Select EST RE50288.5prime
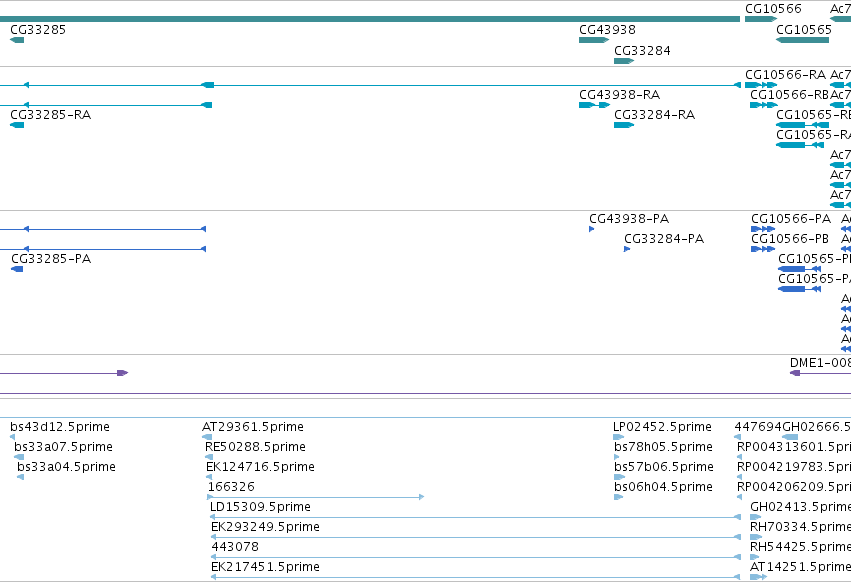 [209, 457]
